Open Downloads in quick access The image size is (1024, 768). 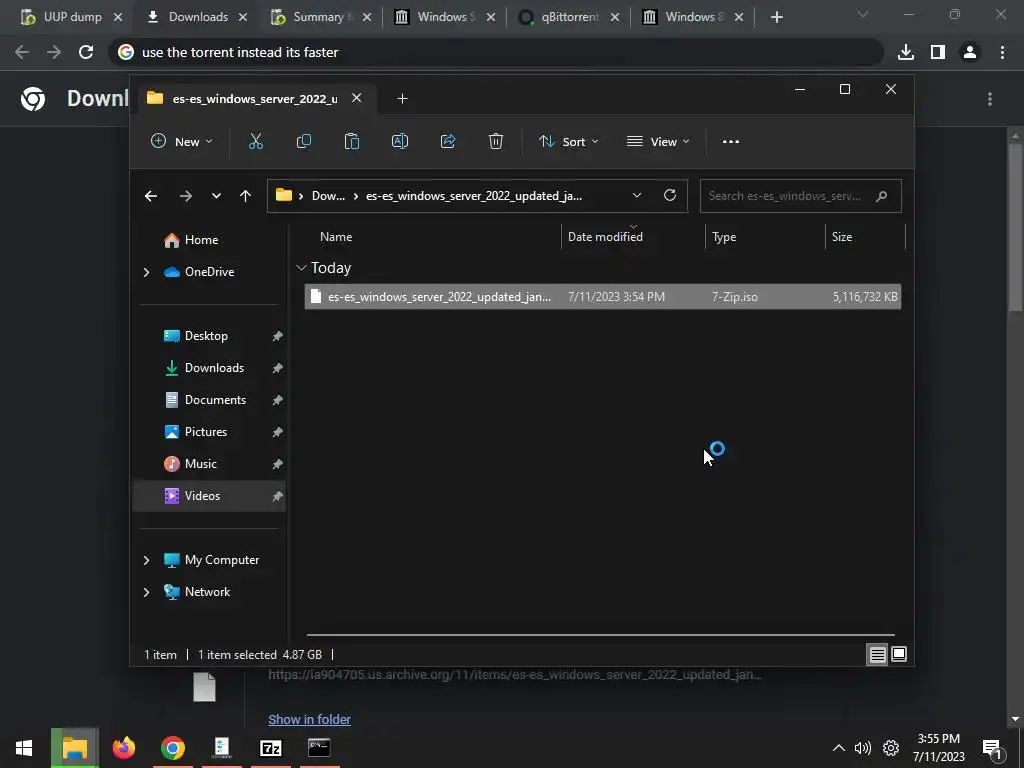(x=209, y=368)
